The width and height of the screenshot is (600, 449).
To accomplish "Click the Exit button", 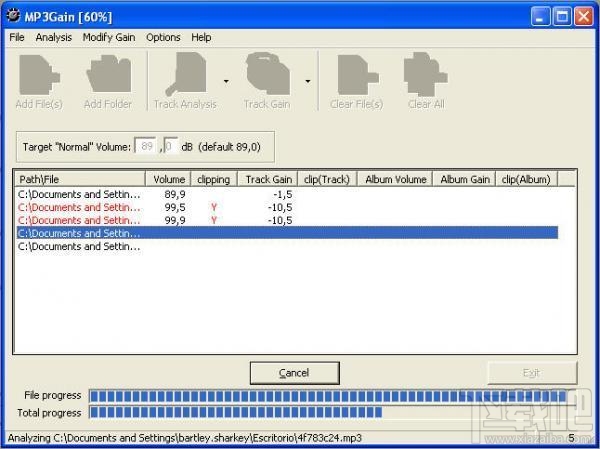I will [x=532, y=373].
